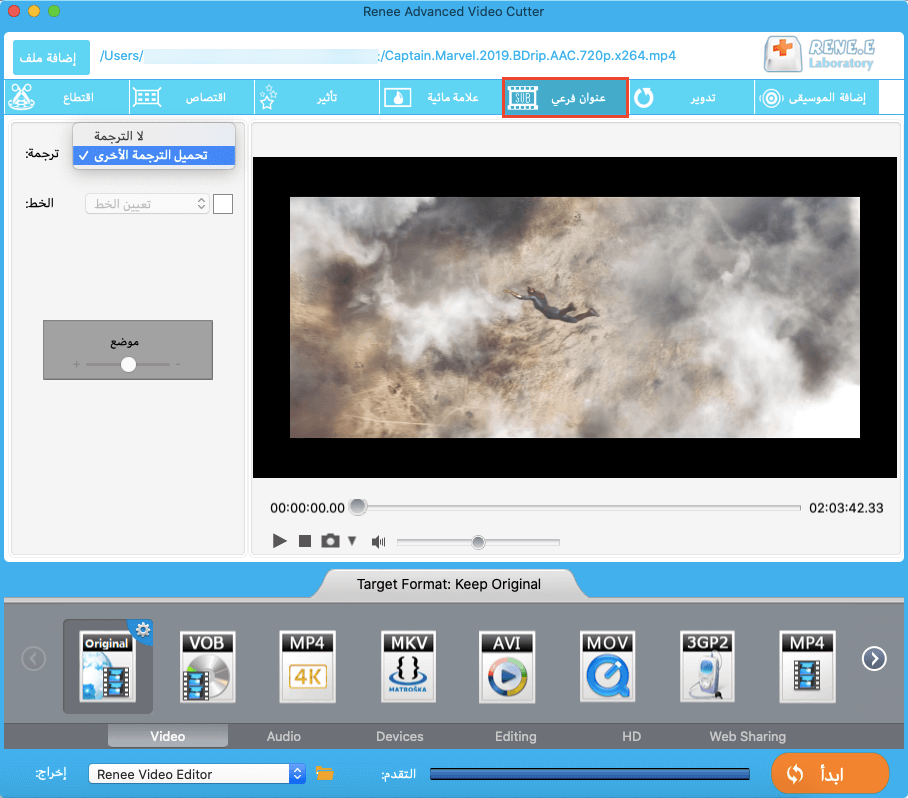The width and height of the screenshot is (908, 798).
Task: Click the orange 'ابدأ' start button
Action: click(830, 773)
